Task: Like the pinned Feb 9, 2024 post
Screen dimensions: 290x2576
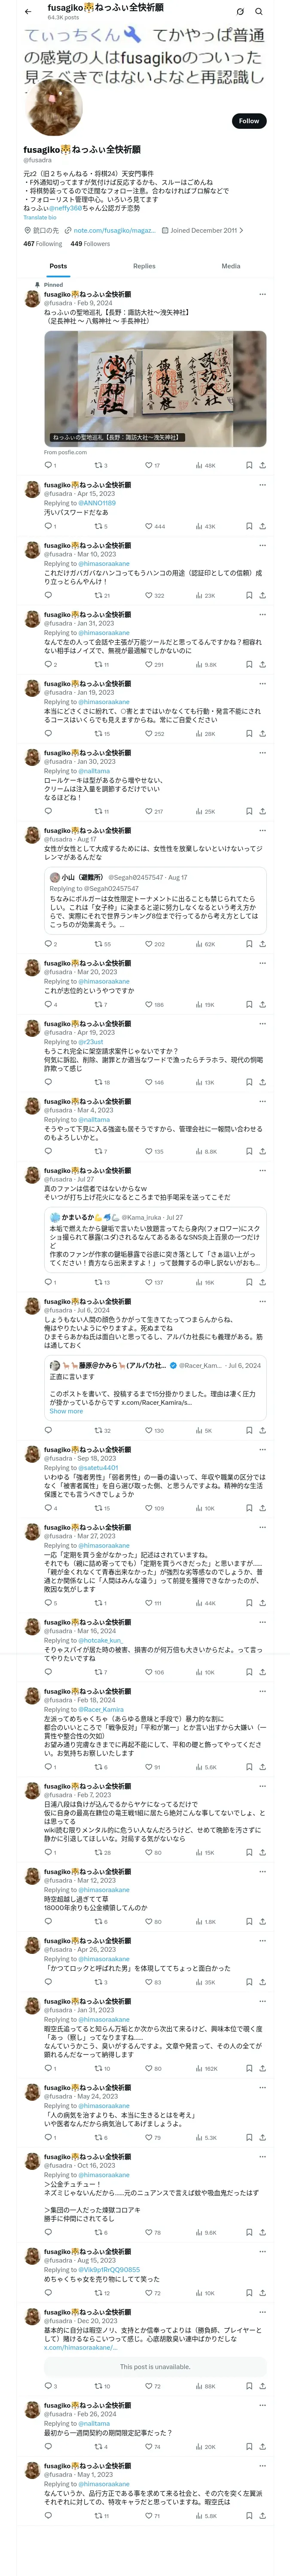Action: tap(149, 465)
